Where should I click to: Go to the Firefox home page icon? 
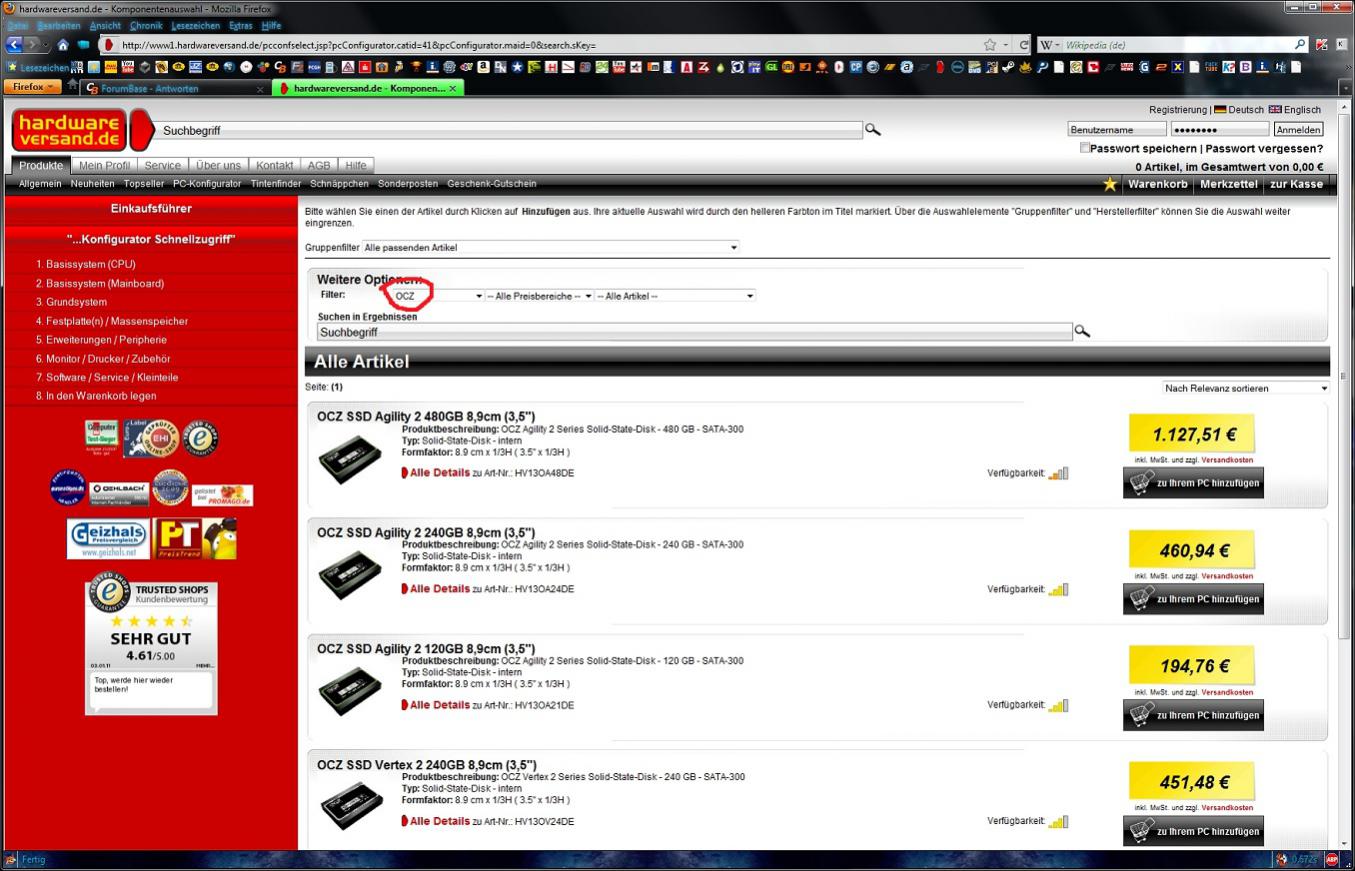(63, 45)
